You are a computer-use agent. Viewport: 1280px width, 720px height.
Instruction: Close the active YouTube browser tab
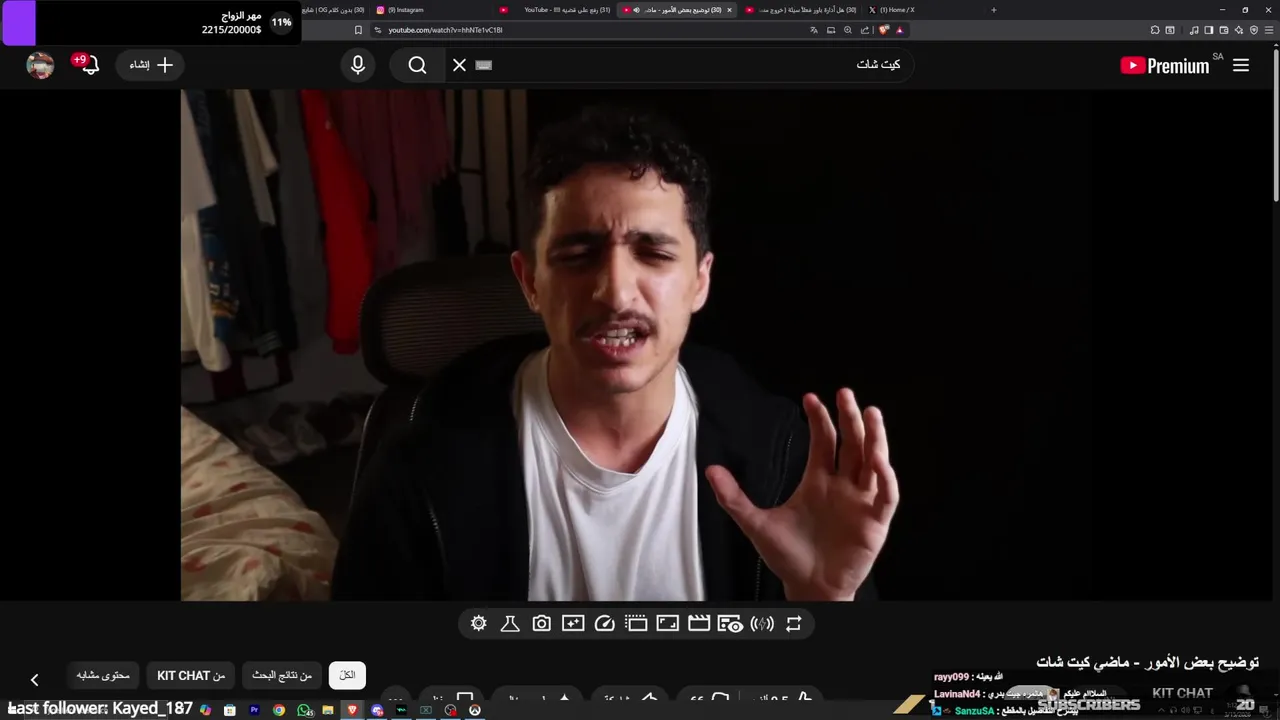point(729,10)
